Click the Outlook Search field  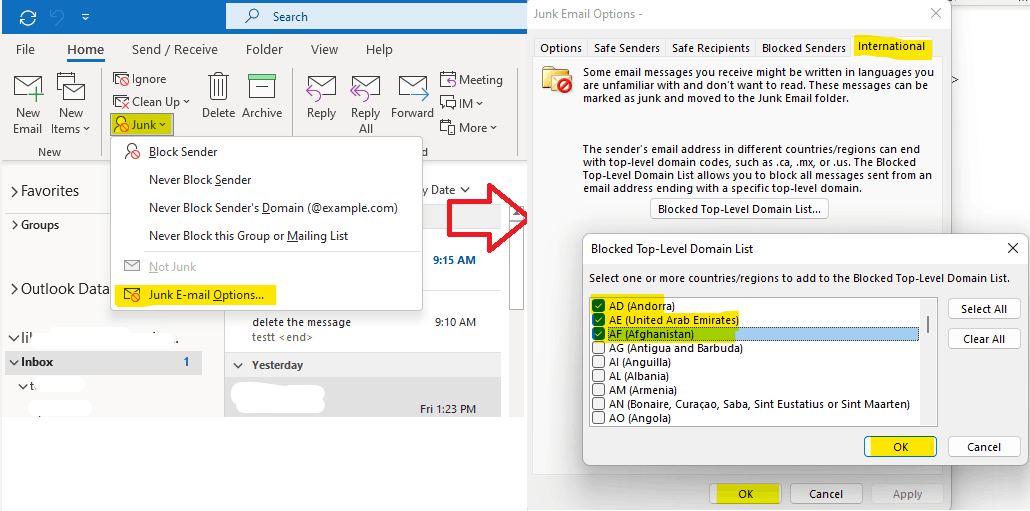coord(374,16)
